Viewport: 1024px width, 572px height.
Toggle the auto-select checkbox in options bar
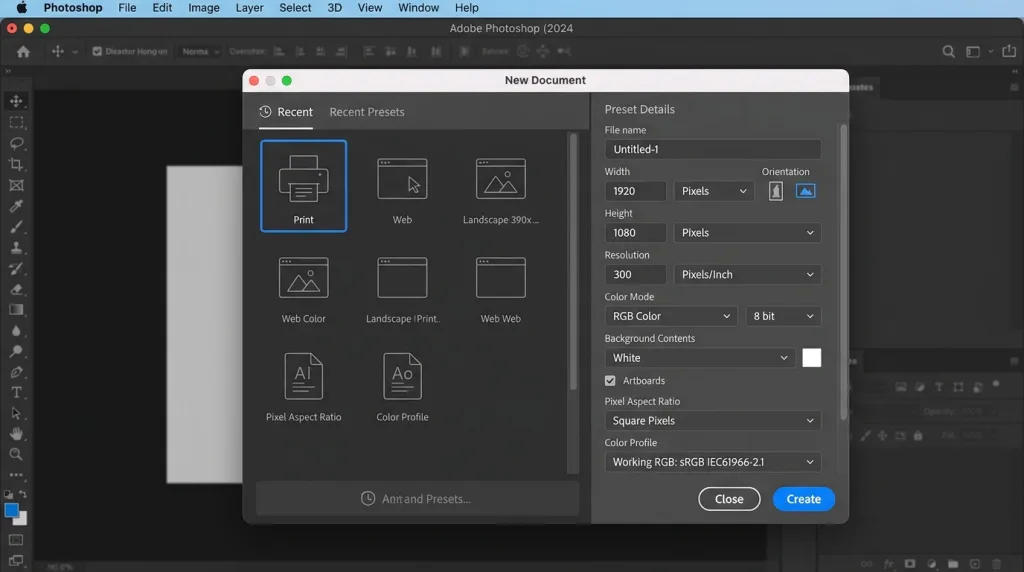point(97,52)
